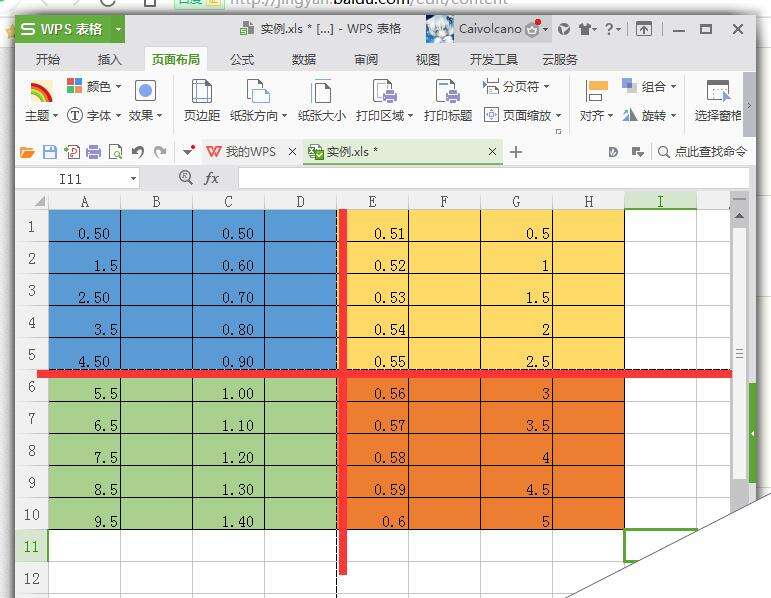The image size is (771, 598).
Task: Click the print preview icon
Action: pyautogui.click(x=115, y=152)
